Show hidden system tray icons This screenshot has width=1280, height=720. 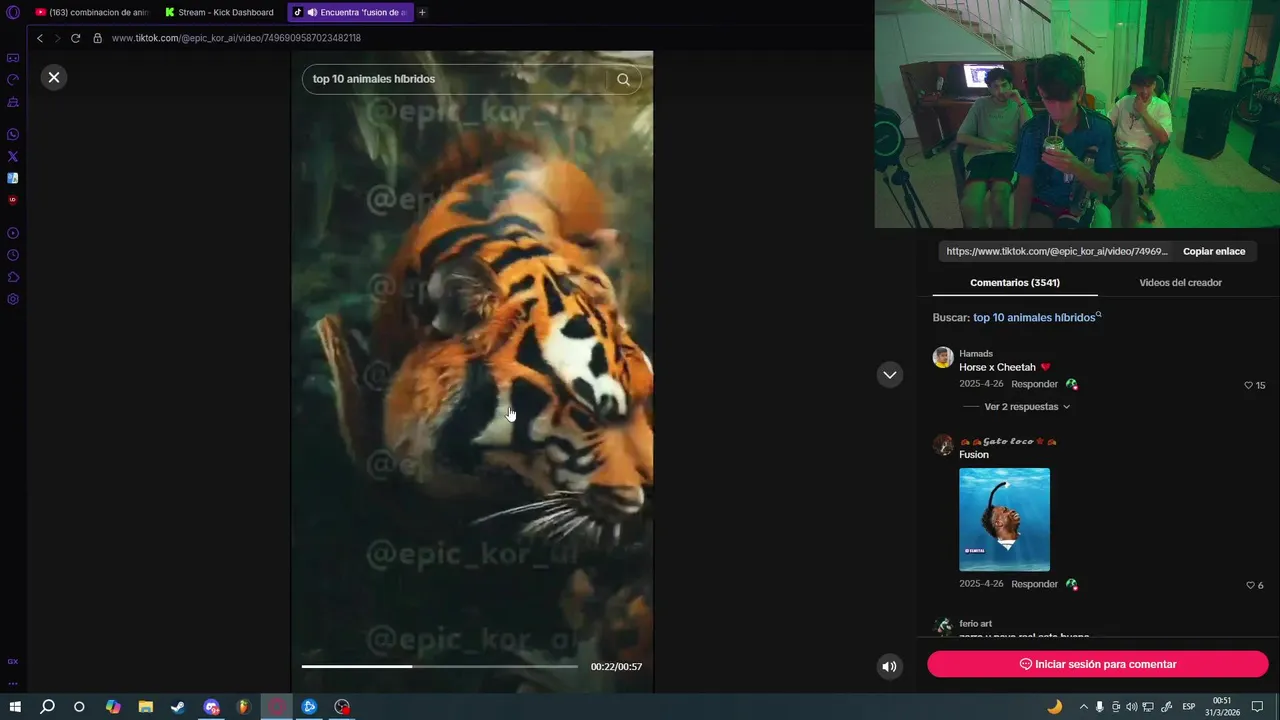click(x=1083, y=707)
